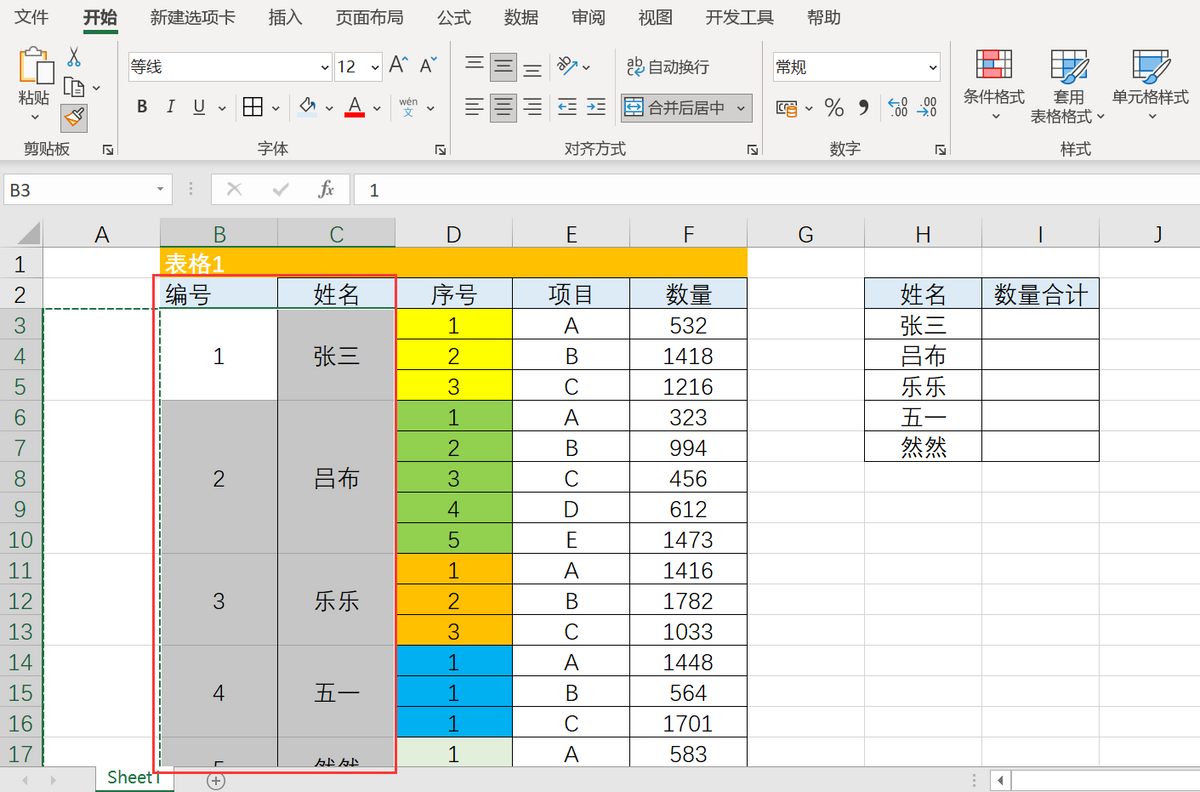Click the formula bar cancel X button
This screenshot has width=1200, height=792.
pyautogui.click(x=234, y=189)
